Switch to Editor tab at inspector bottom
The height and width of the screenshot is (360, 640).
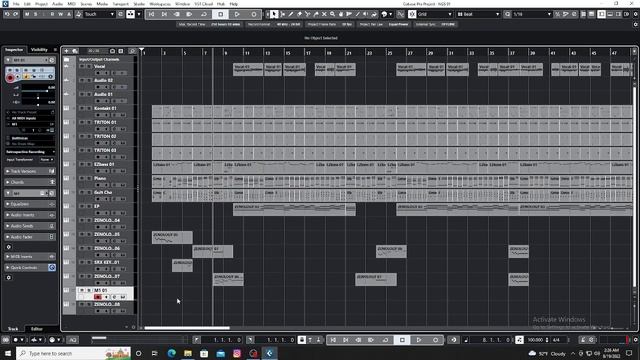37,329
